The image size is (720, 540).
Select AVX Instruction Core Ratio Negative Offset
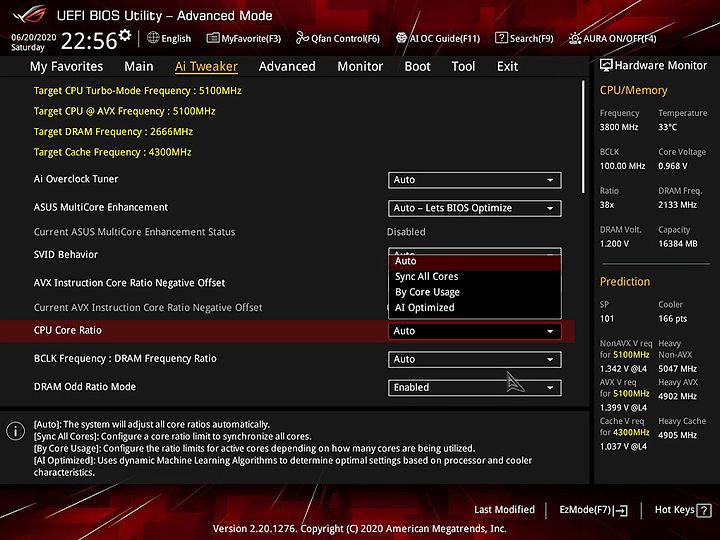click(129, 283)
